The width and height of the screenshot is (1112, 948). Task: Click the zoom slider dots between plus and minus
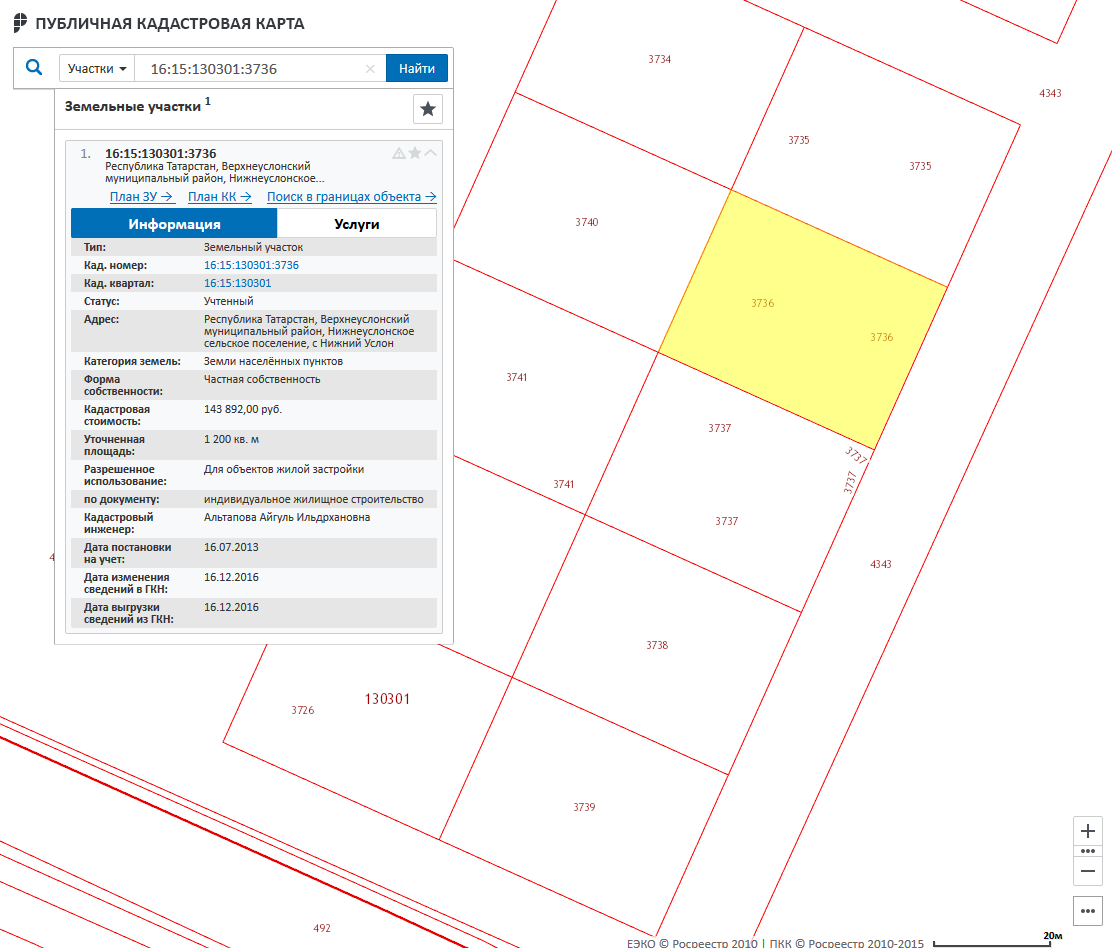coord(1088,851)
